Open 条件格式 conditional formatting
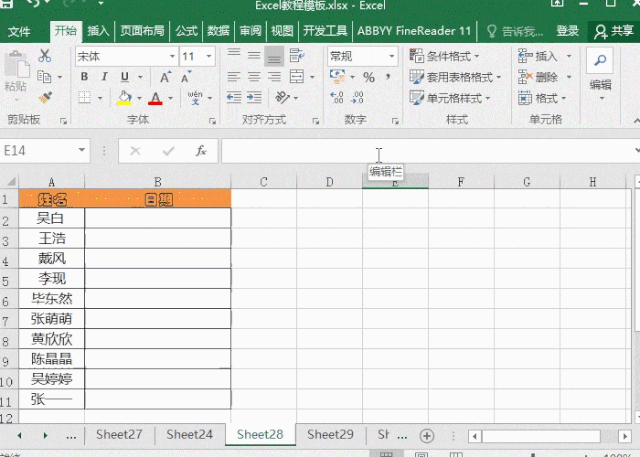 [x=444, y=56]
